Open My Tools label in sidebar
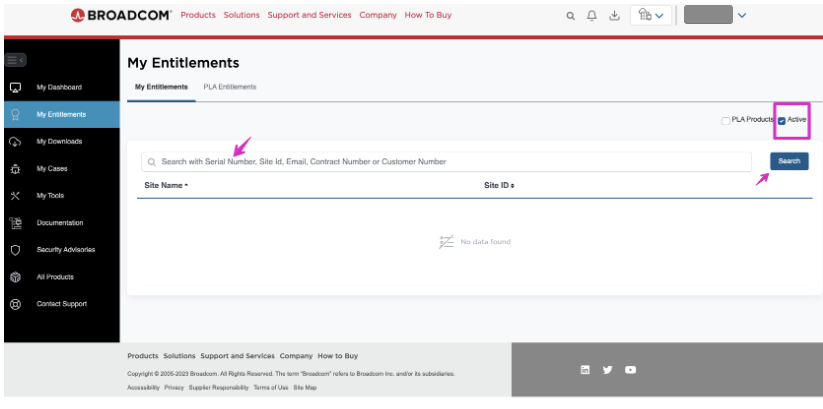Image resolution: width=823 pixels, height=409 pixels. tap(50, 196)
